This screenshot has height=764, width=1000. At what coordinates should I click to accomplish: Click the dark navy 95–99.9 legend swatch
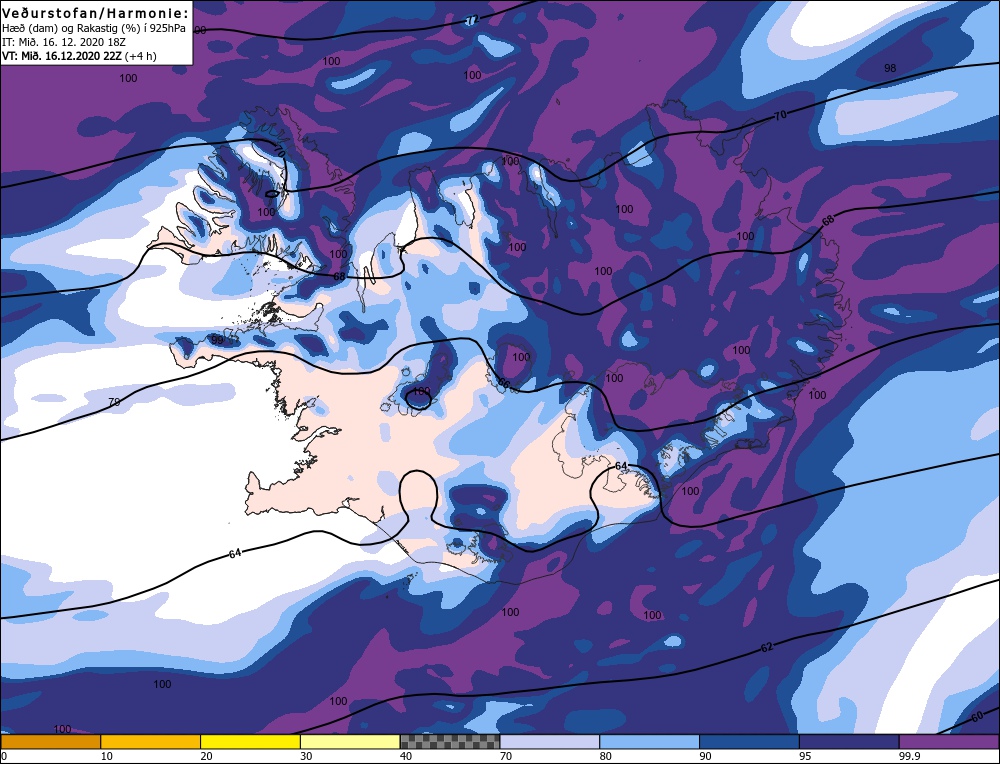pos(849,741)
